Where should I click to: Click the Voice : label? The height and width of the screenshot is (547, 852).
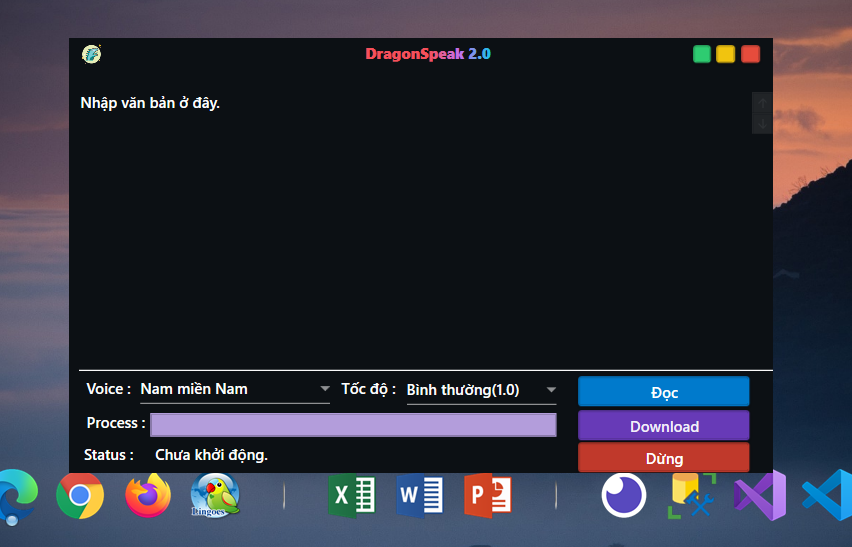108,389
